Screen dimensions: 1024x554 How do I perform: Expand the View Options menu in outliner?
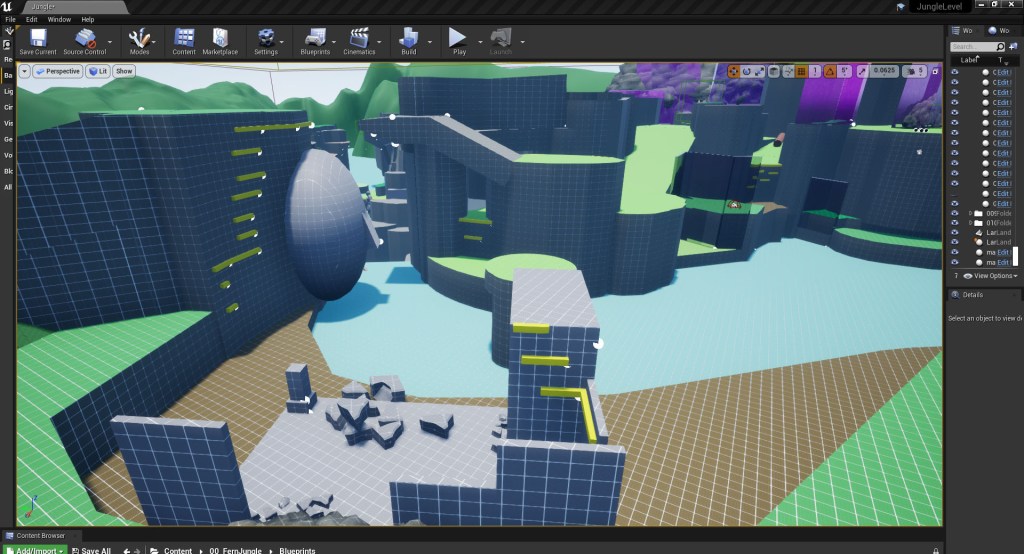[995, 275]
